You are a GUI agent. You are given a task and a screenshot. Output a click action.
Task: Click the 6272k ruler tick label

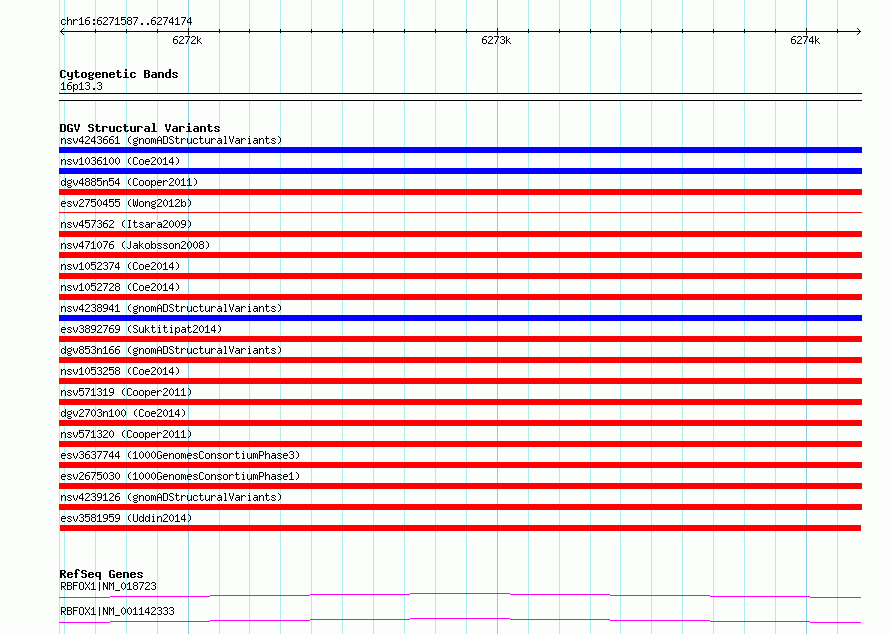click(187, 40)
